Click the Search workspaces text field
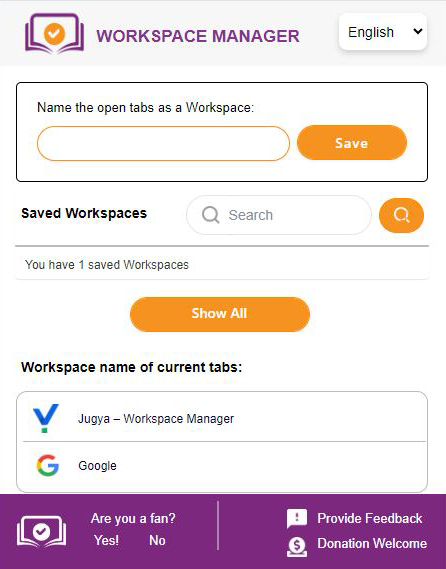Image resolution: width=446 pixels, height=569 pixels. click(279, 215)
